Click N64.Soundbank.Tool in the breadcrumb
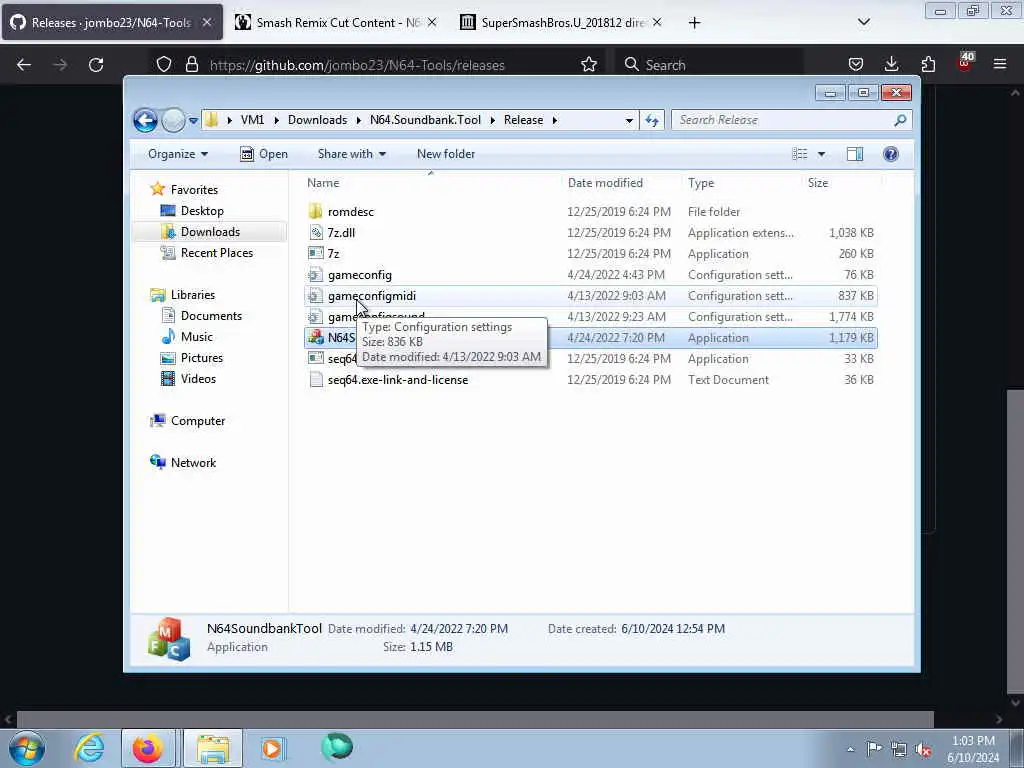1024x768 pixels. pos(425,120)
